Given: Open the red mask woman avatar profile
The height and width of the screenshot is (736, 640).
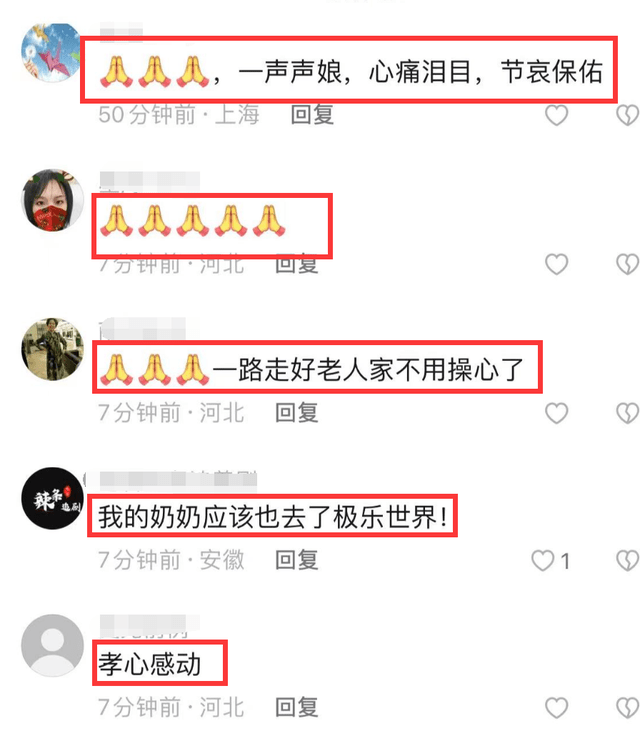Looking at the screenshot, I should (52, 200).
